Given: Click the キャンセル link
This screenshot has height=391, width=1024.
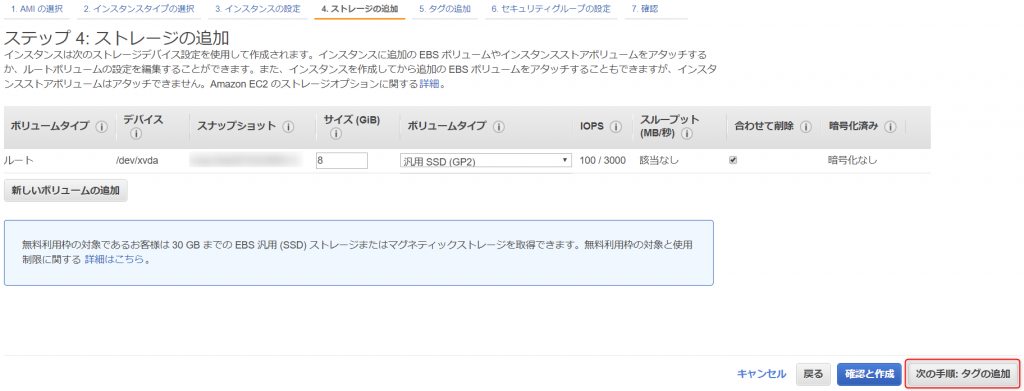Looking at the screenshot, I should tap(761, 374).
